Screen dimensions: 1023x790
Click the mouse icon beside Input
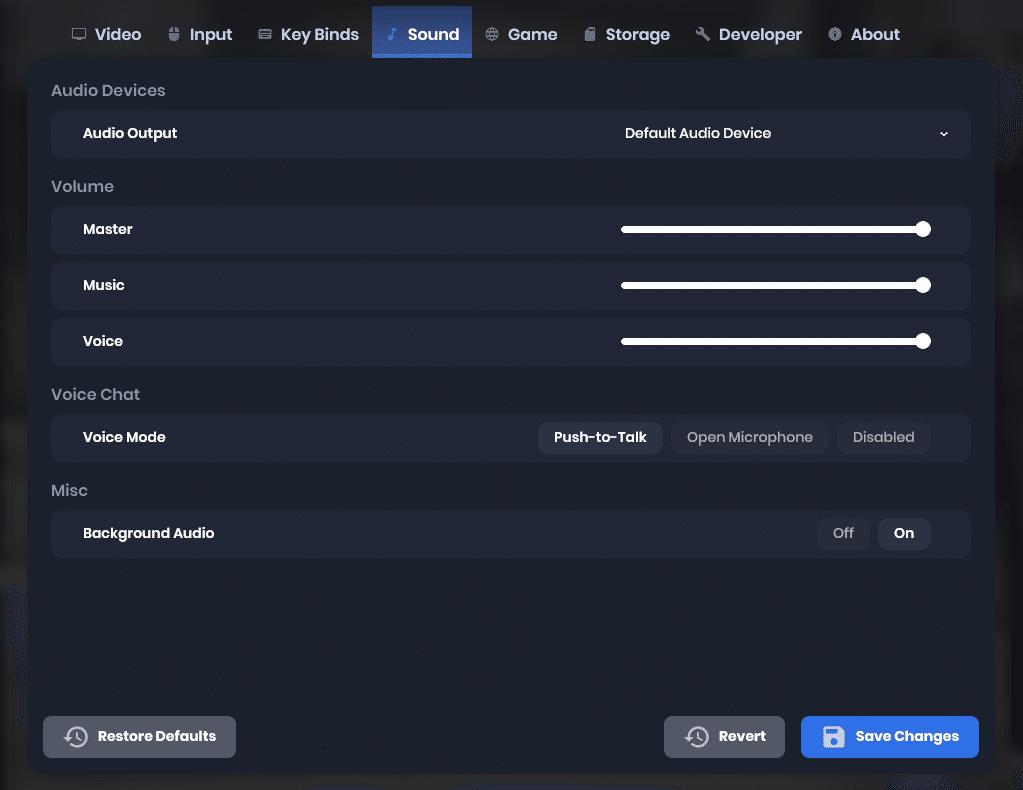pyautogui.click(x=174, y=34)
